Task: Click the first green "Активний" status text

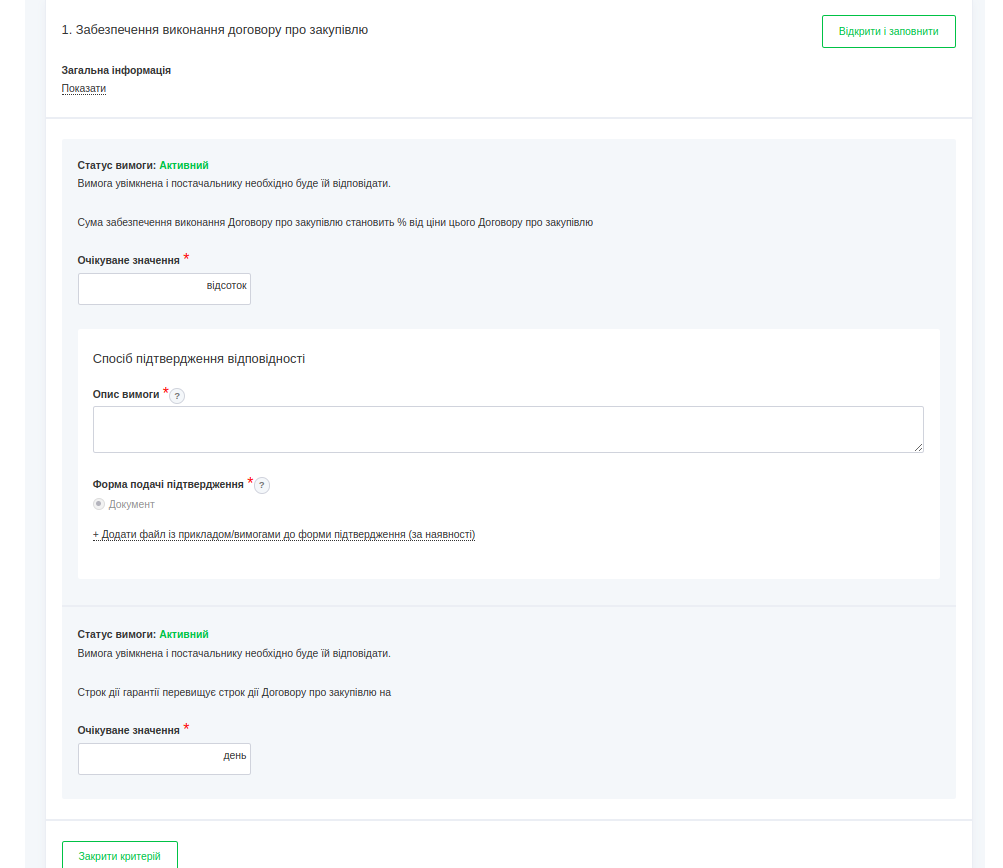Action: click(184, 165)
